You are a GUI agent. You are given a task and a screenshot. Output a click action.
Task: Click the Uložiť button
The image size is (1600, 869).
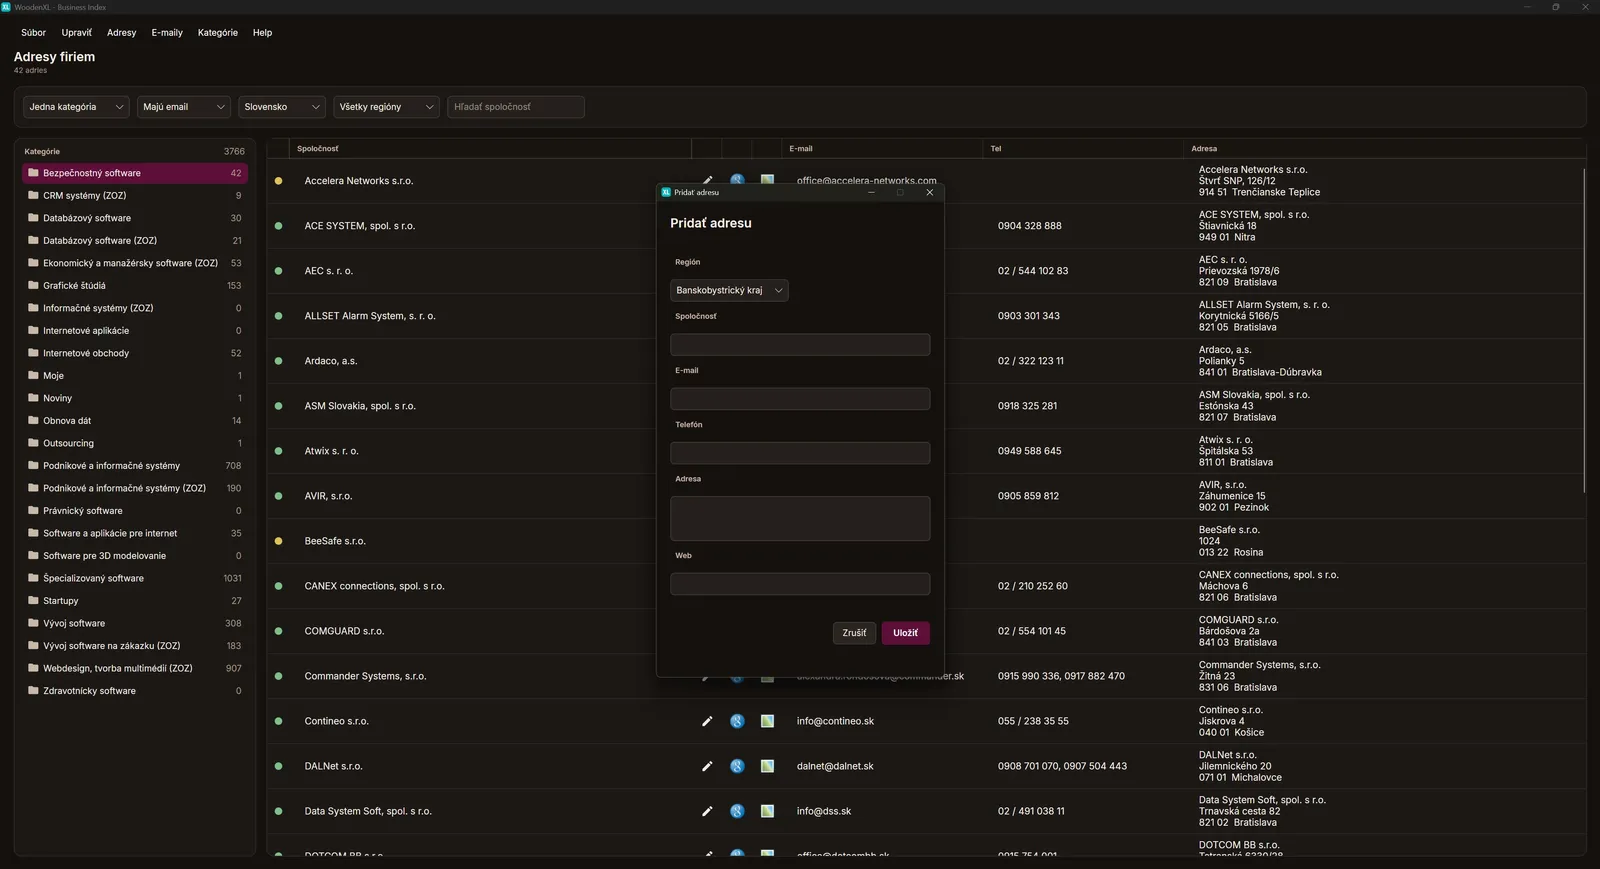pyautogui.click(x=905, y=633)
